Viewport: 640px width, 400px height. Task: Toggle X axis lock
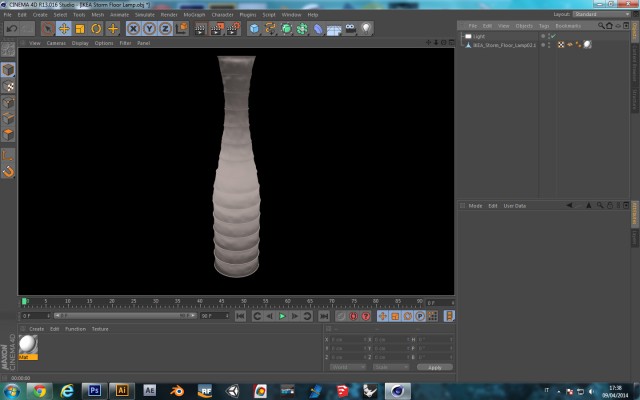[133, 29]
